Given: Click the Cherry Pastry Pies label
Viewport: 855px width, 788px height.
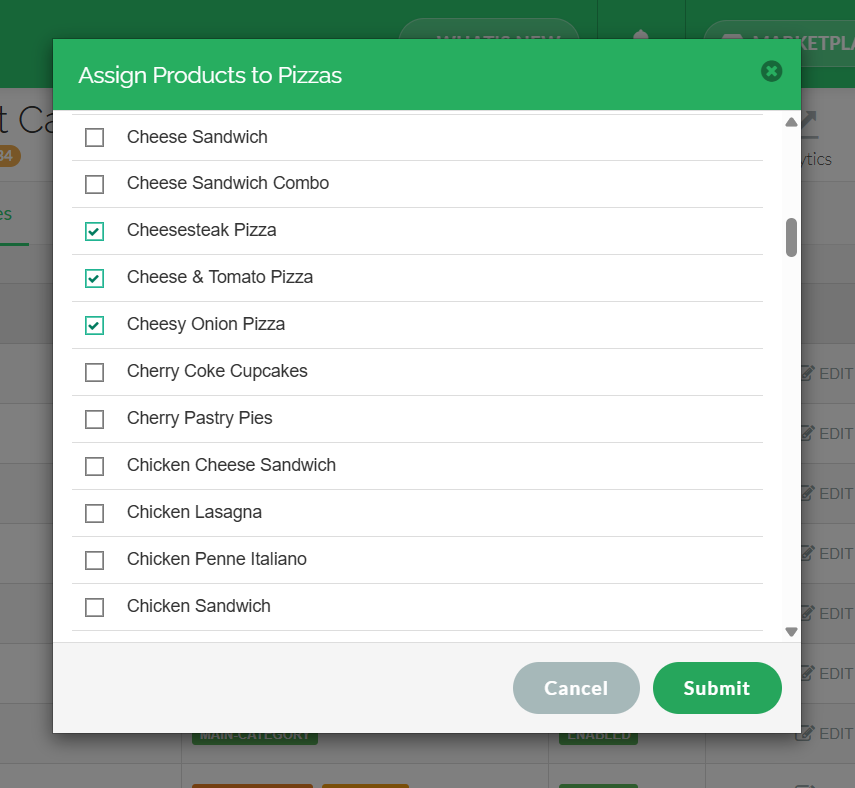Looking at the screenshot, I should point(200,418).
